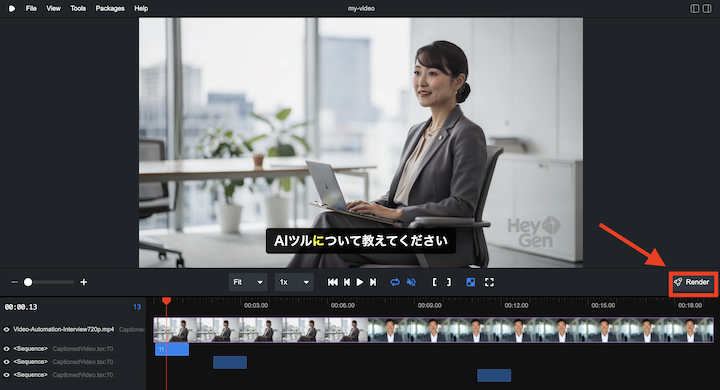This screenshot has height=390, width=720.
Task: Click the video thumbnail strip in timeline
Action: (433, 330)
